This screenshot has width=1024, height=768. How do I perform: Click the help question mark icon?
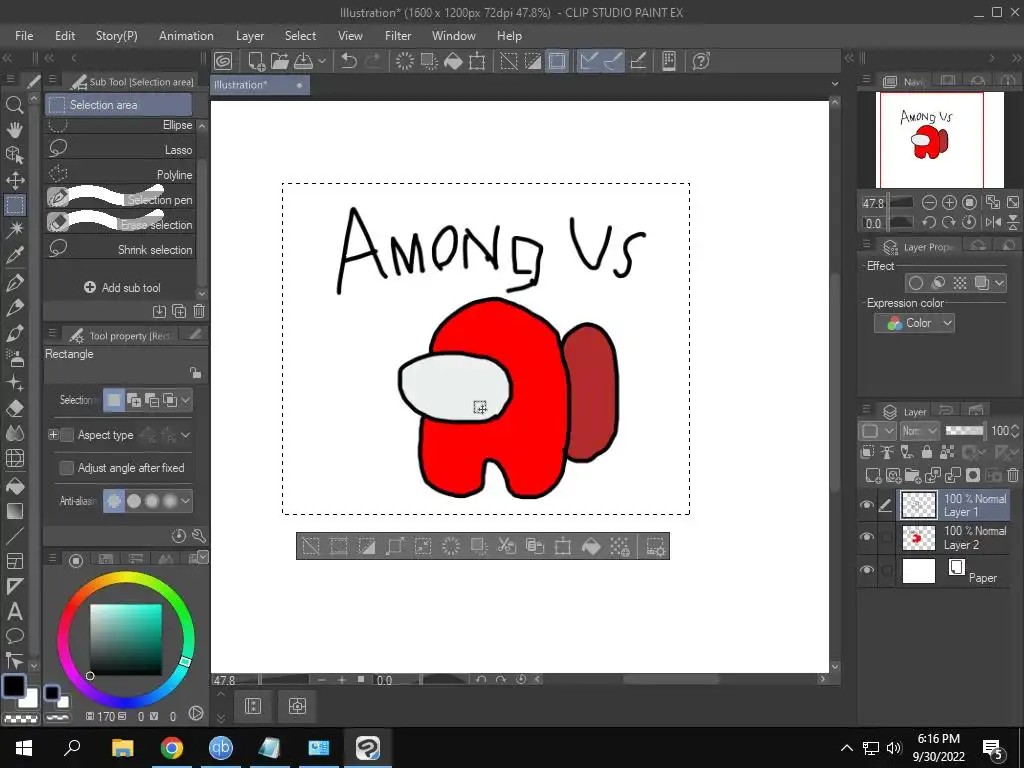click(701, 61)
